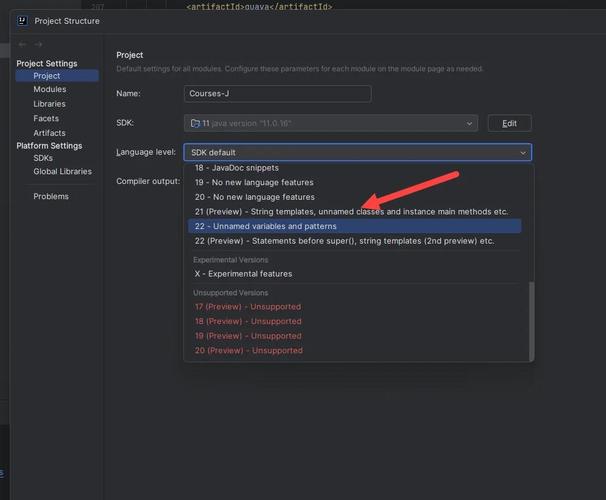Image resolution: width=606 pixels, height=500 pixels.
Task: Open Libraries settings page
Action: (49, 104)
